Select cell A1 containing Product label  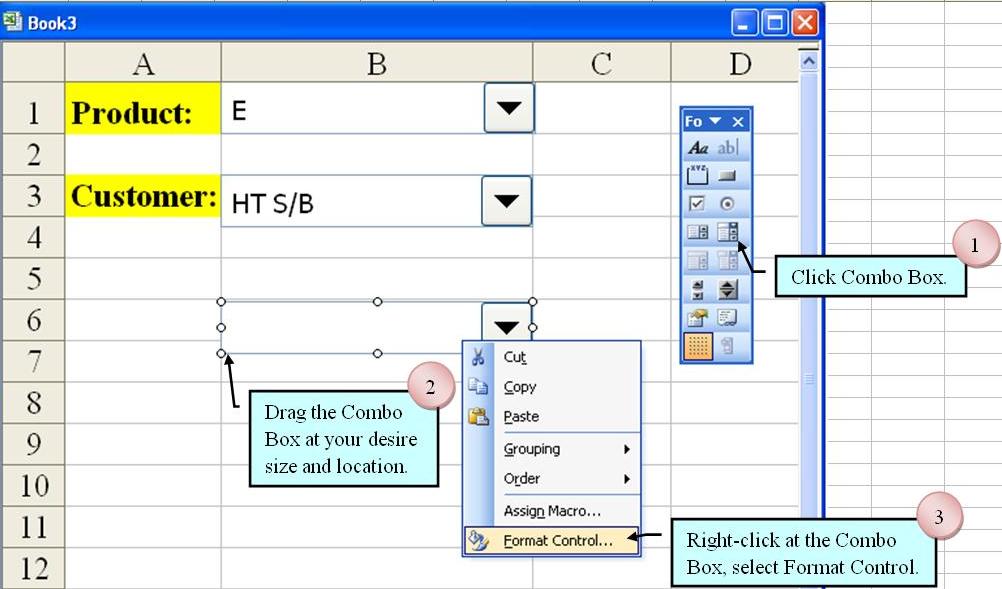[x=142, y=110]
